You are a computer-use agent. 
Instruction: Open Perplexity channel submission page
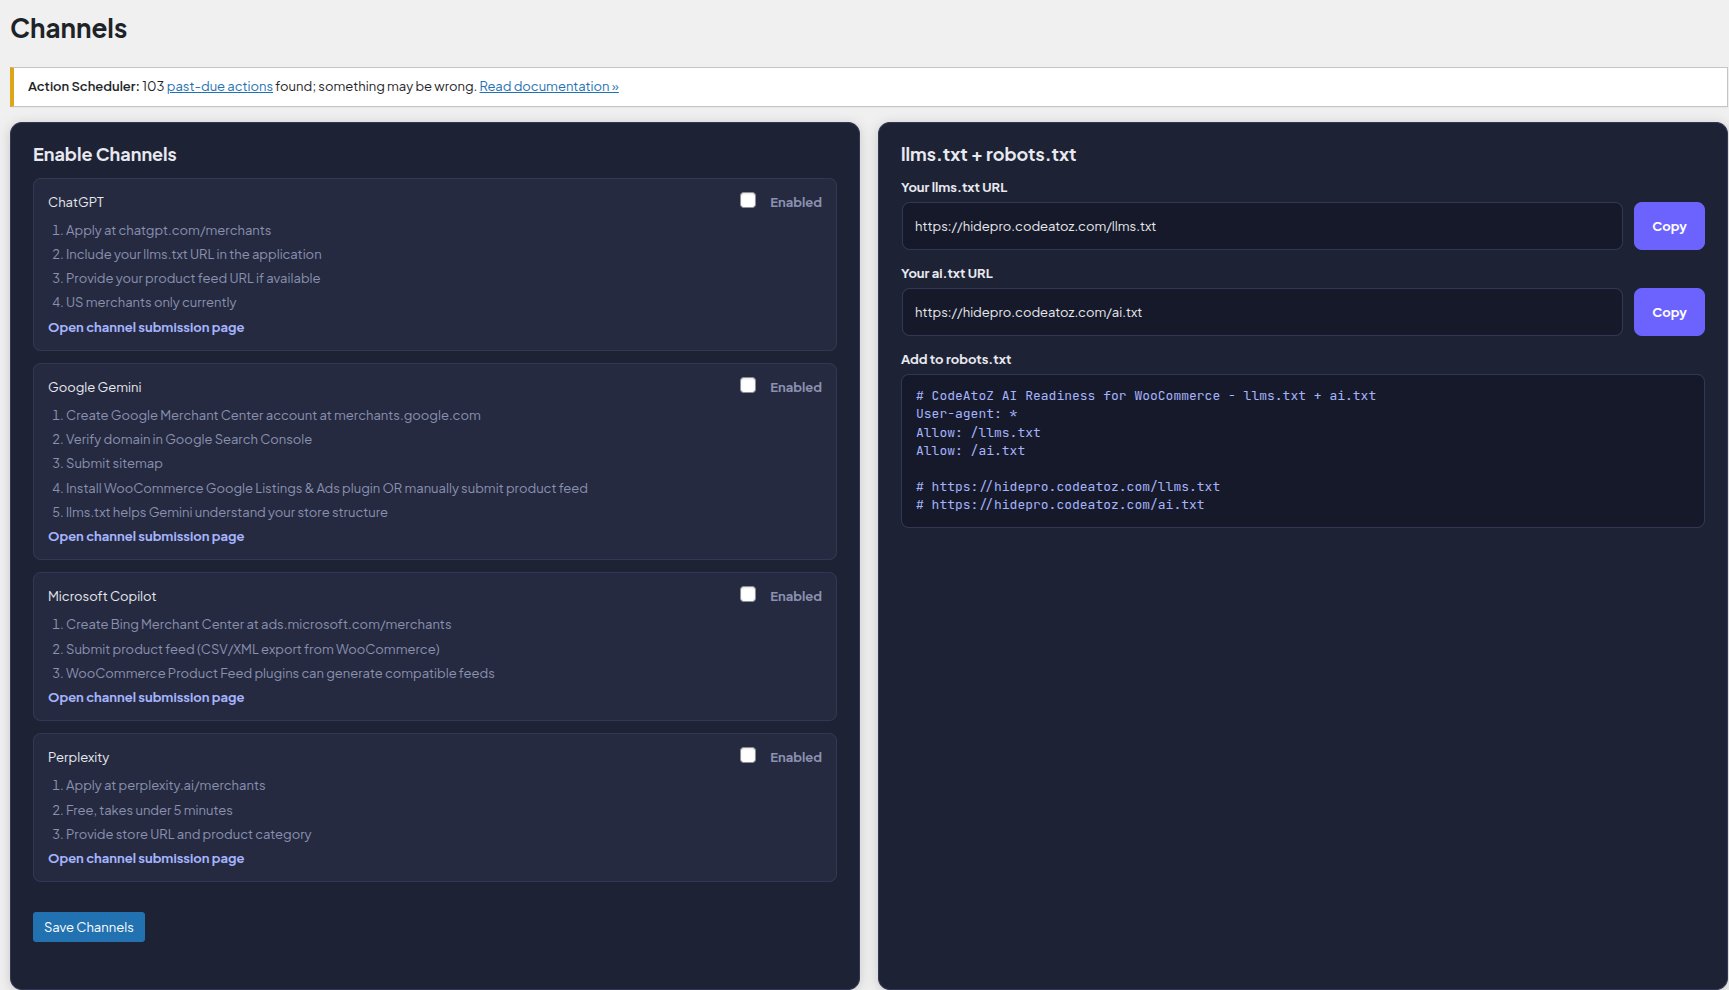(x=145, y=858)
